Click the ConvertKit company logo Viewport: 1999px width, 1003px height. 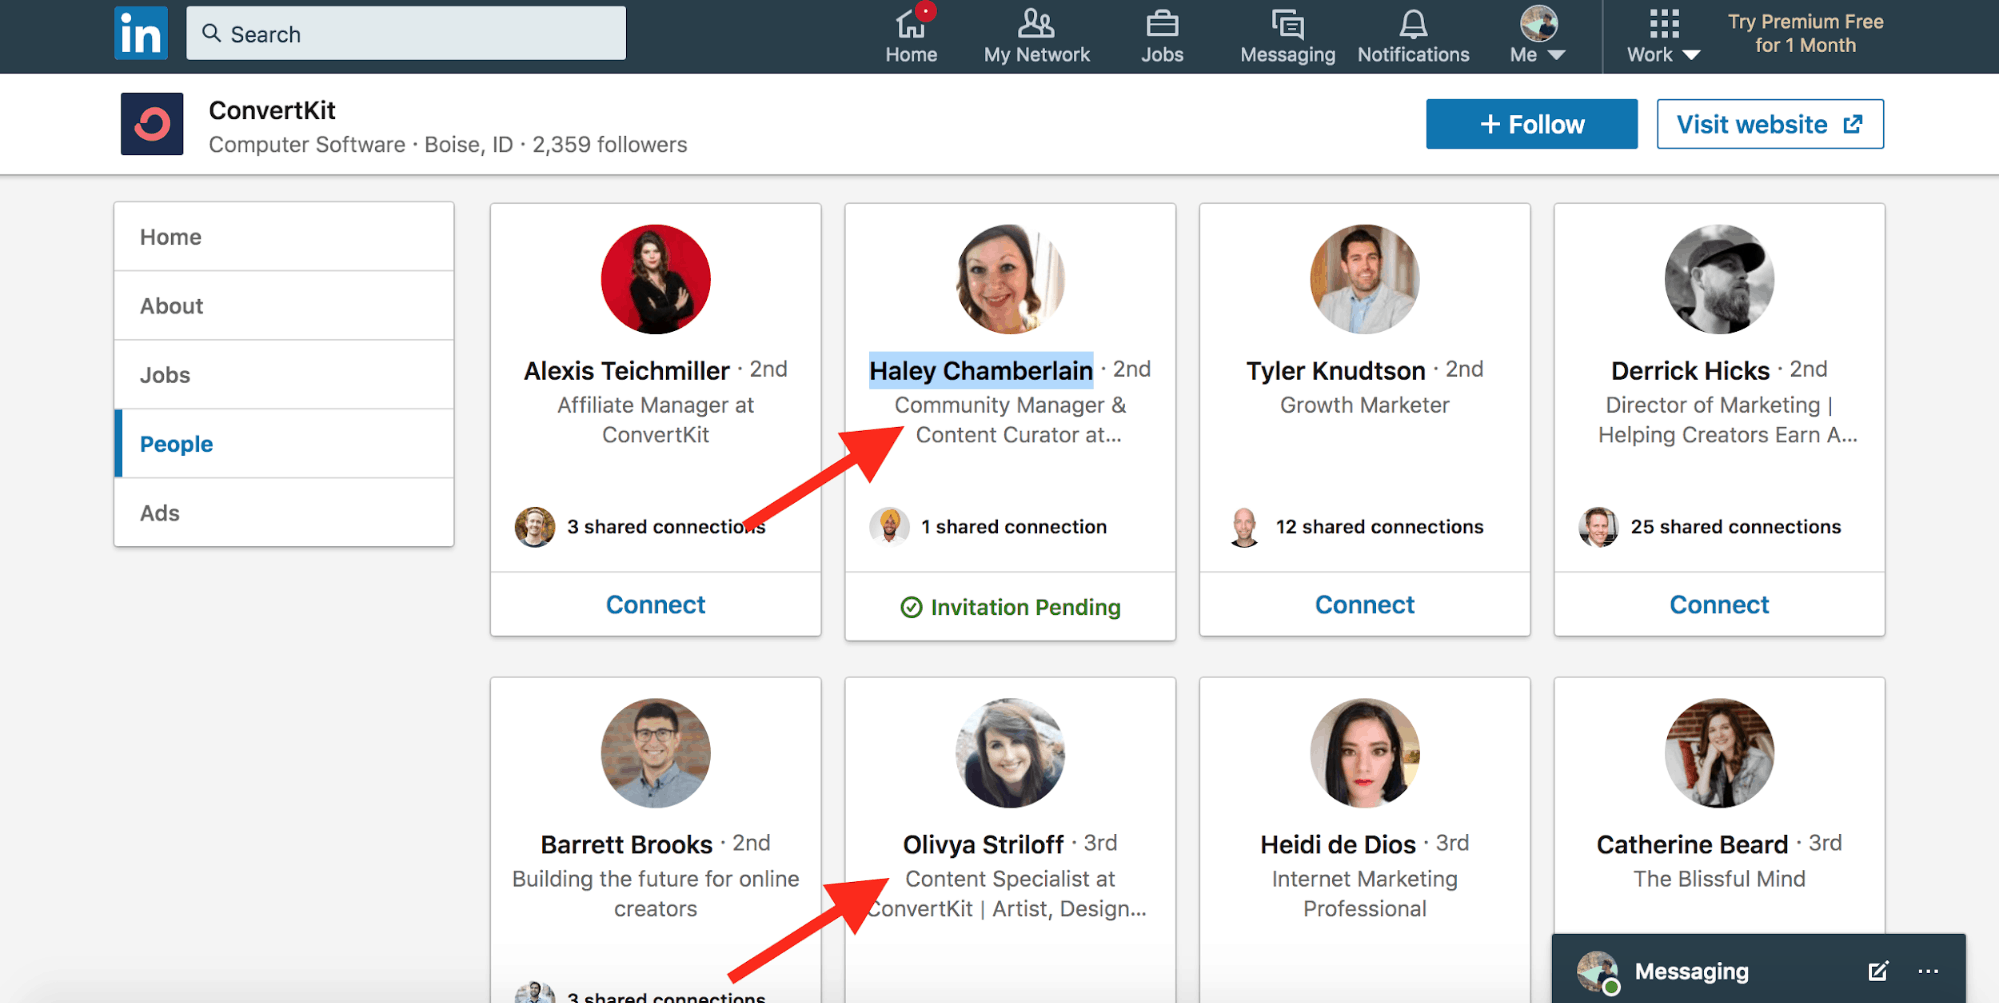pyautogui.click(x=152, y=124)
